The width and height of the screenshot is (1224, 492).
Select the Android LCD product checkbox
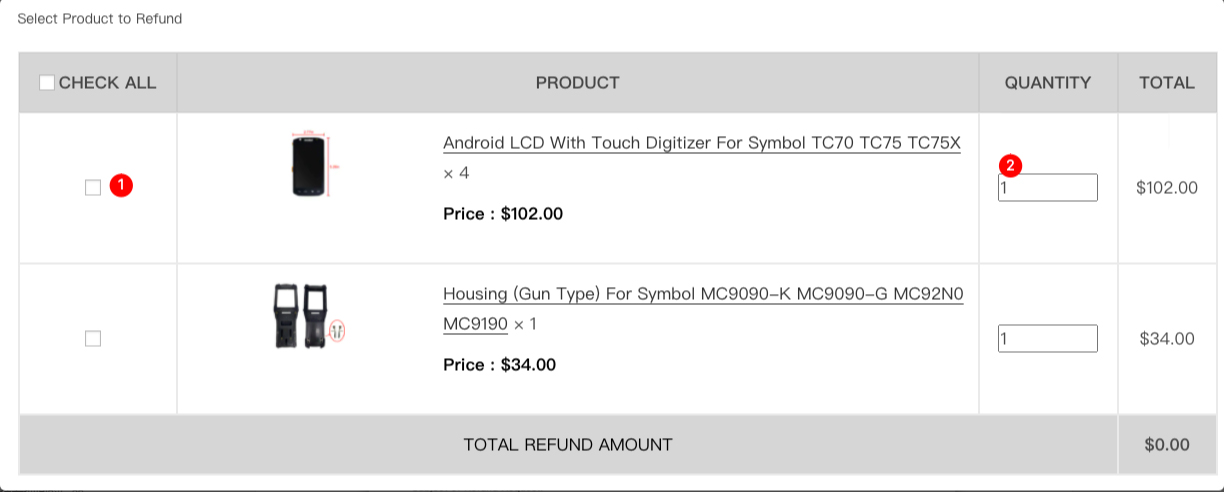click(93, 187)
